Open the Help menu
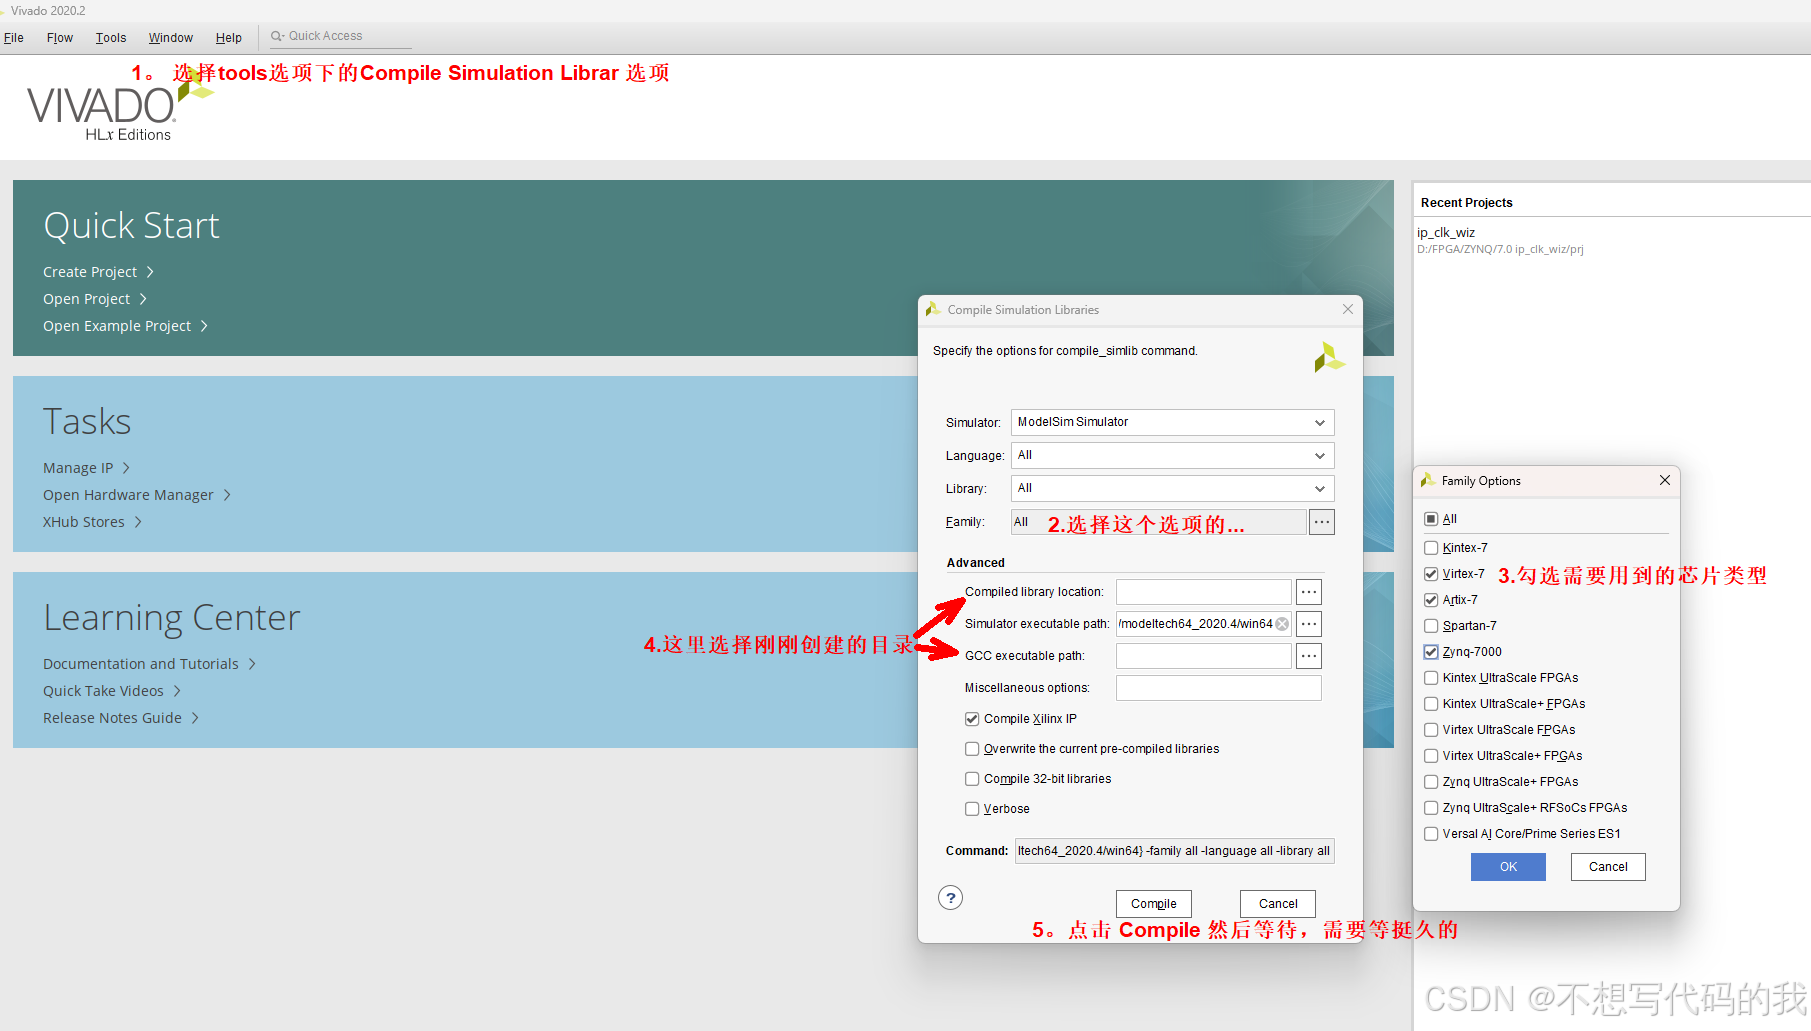1811x1031 pixels. click(x=229, y=38)
